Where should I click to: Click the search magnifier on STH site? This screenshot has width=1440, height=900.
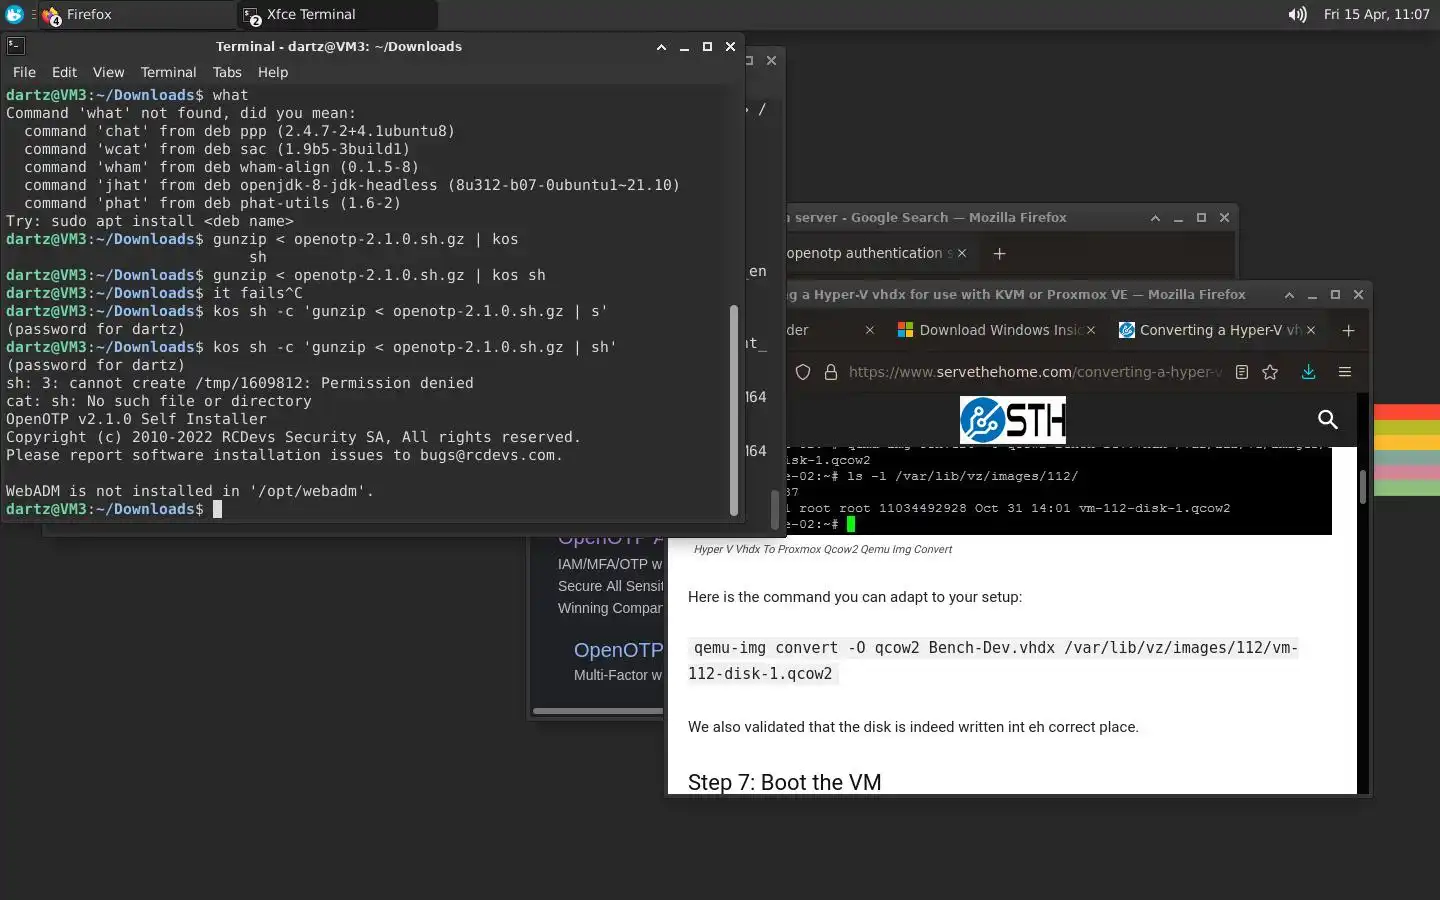pos(1327,419)
